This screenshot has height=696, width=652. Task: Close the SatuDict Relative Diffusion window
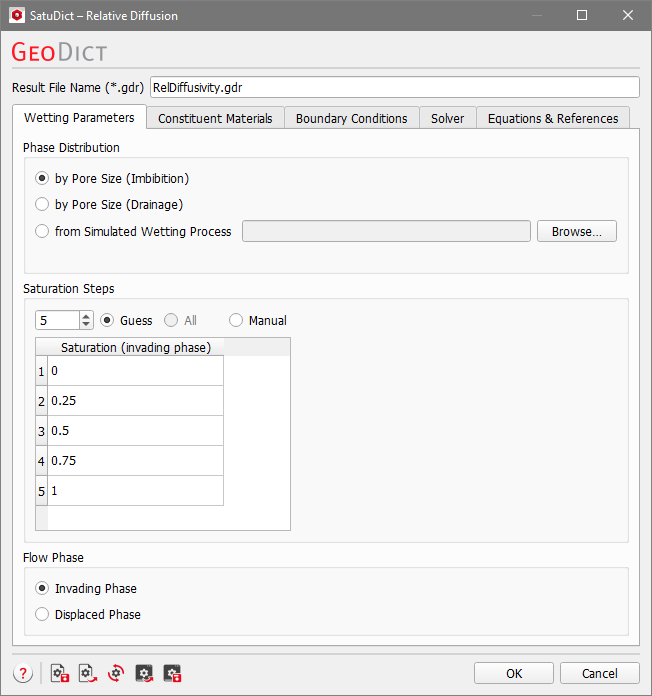pos(628,16)
